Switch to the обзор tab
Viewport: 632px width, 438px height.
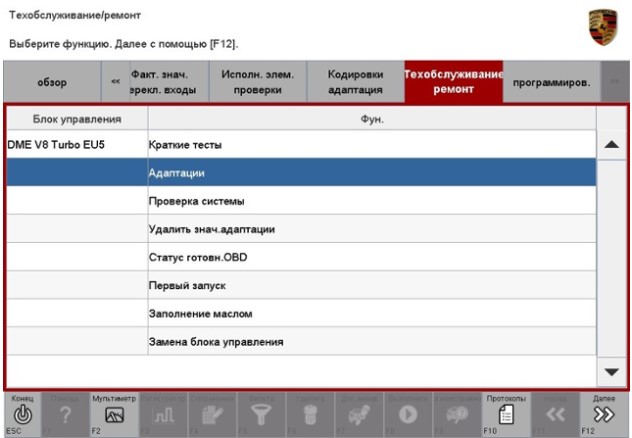52,83
